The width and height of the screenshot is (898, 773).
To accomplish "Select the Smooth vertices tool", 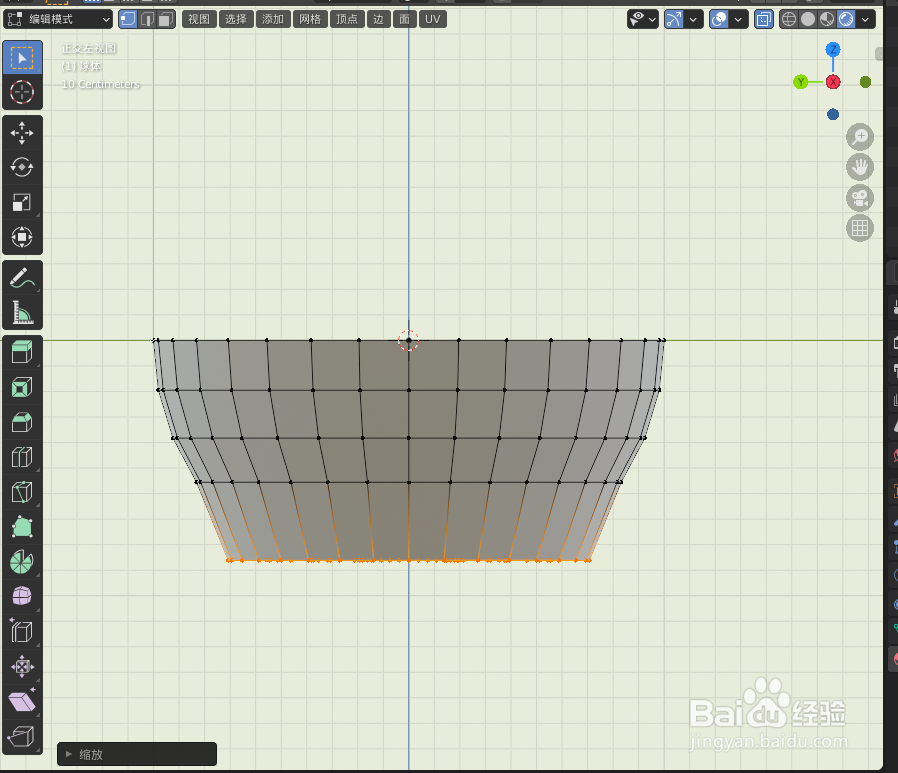I will pos(22,597).
